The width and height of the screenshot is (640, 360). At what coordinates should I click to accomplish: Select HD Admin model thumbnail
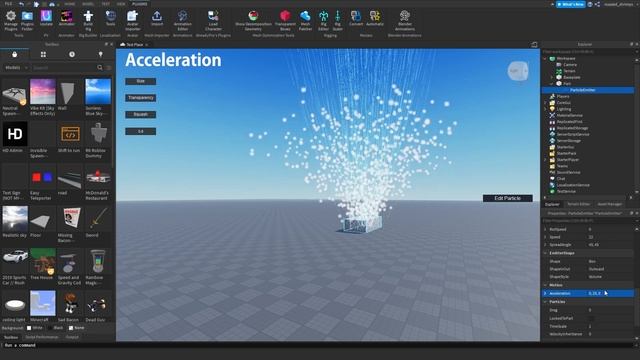click(15, 134)
